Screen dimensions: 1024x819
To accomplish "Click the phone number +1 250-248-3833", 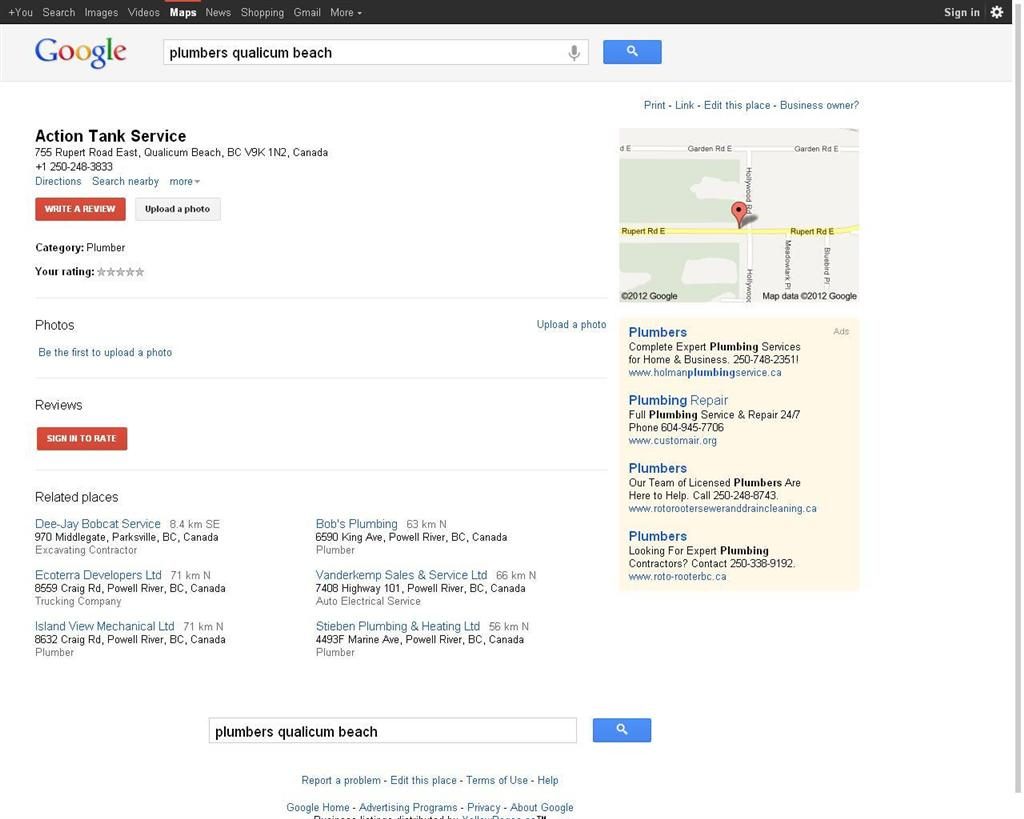I will [74, 167].
